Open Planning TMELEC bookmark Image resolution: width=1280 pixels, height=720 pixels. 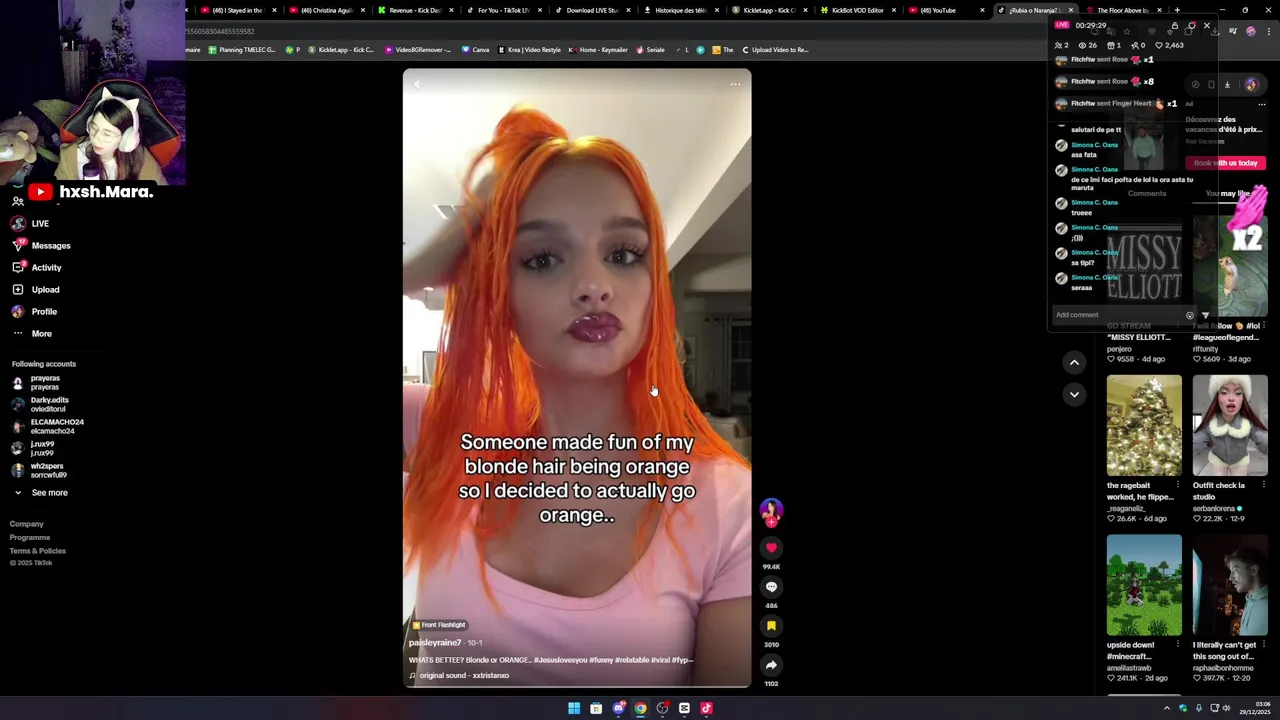242,49
